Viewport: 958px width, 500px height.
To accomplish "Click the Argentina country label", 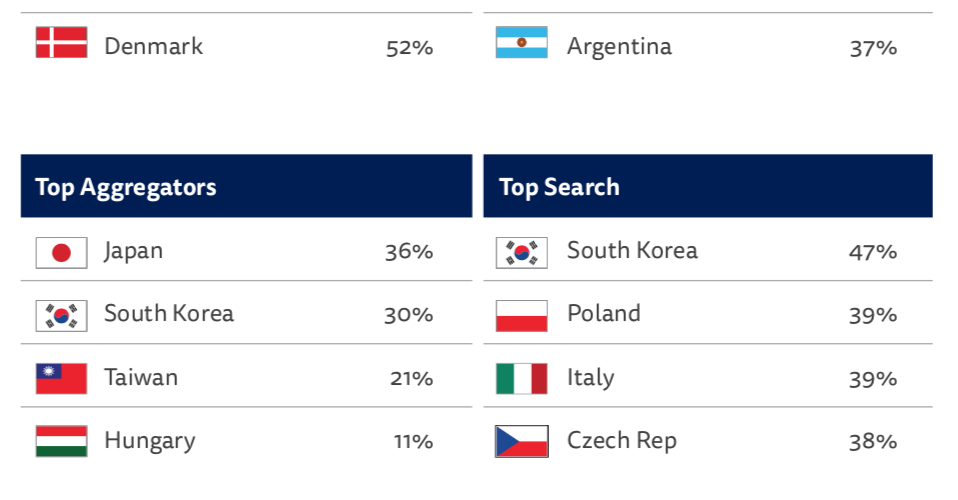I will pyautogui.click(x=620, y=47).
